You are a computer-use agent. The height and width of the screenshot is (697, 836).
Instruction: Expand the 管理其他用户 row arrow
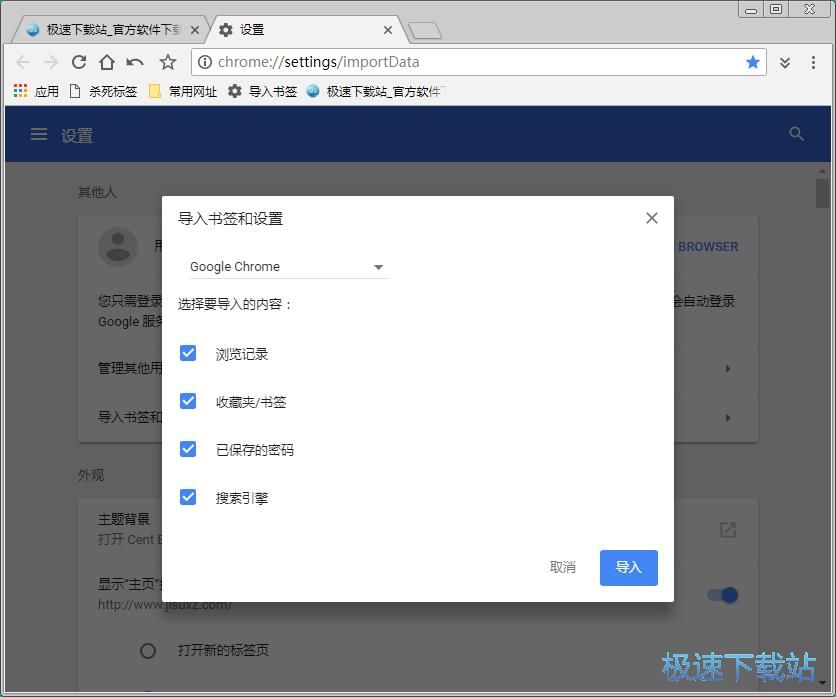pyautogui.click(x=728, y=368)
